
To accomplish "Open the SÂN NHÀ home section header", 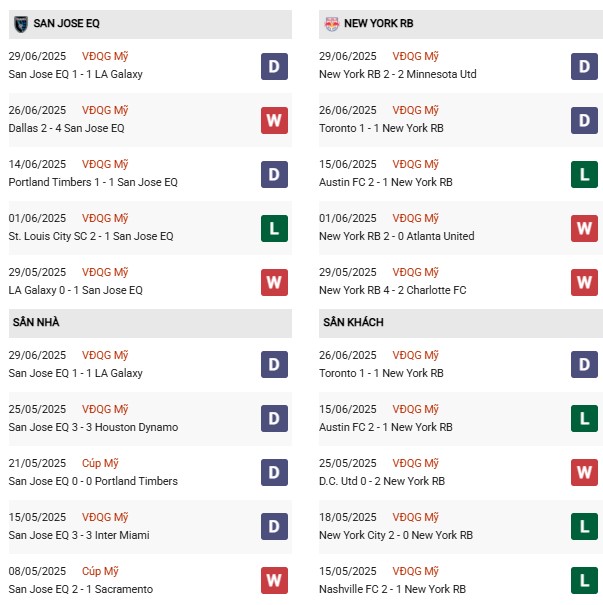I will click(36, 322).
